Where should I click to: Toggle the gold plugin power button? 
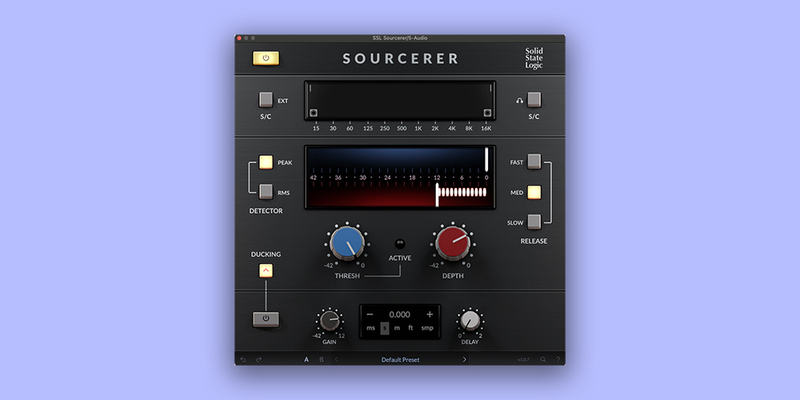266,58
